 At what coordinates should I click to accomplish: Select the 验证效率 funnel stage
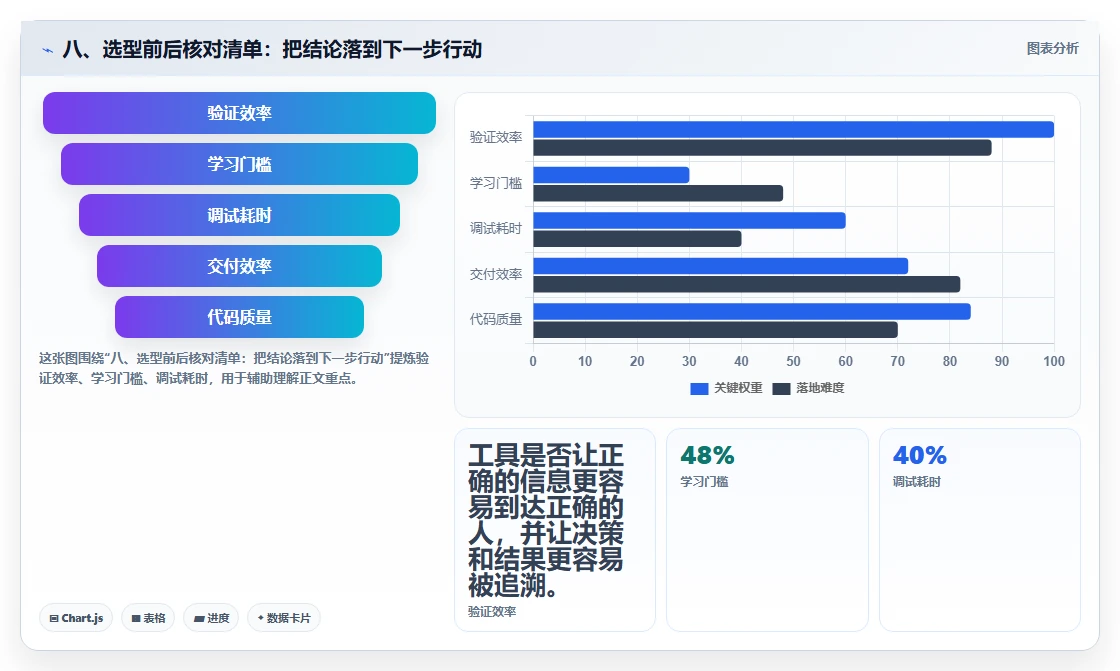239,113
